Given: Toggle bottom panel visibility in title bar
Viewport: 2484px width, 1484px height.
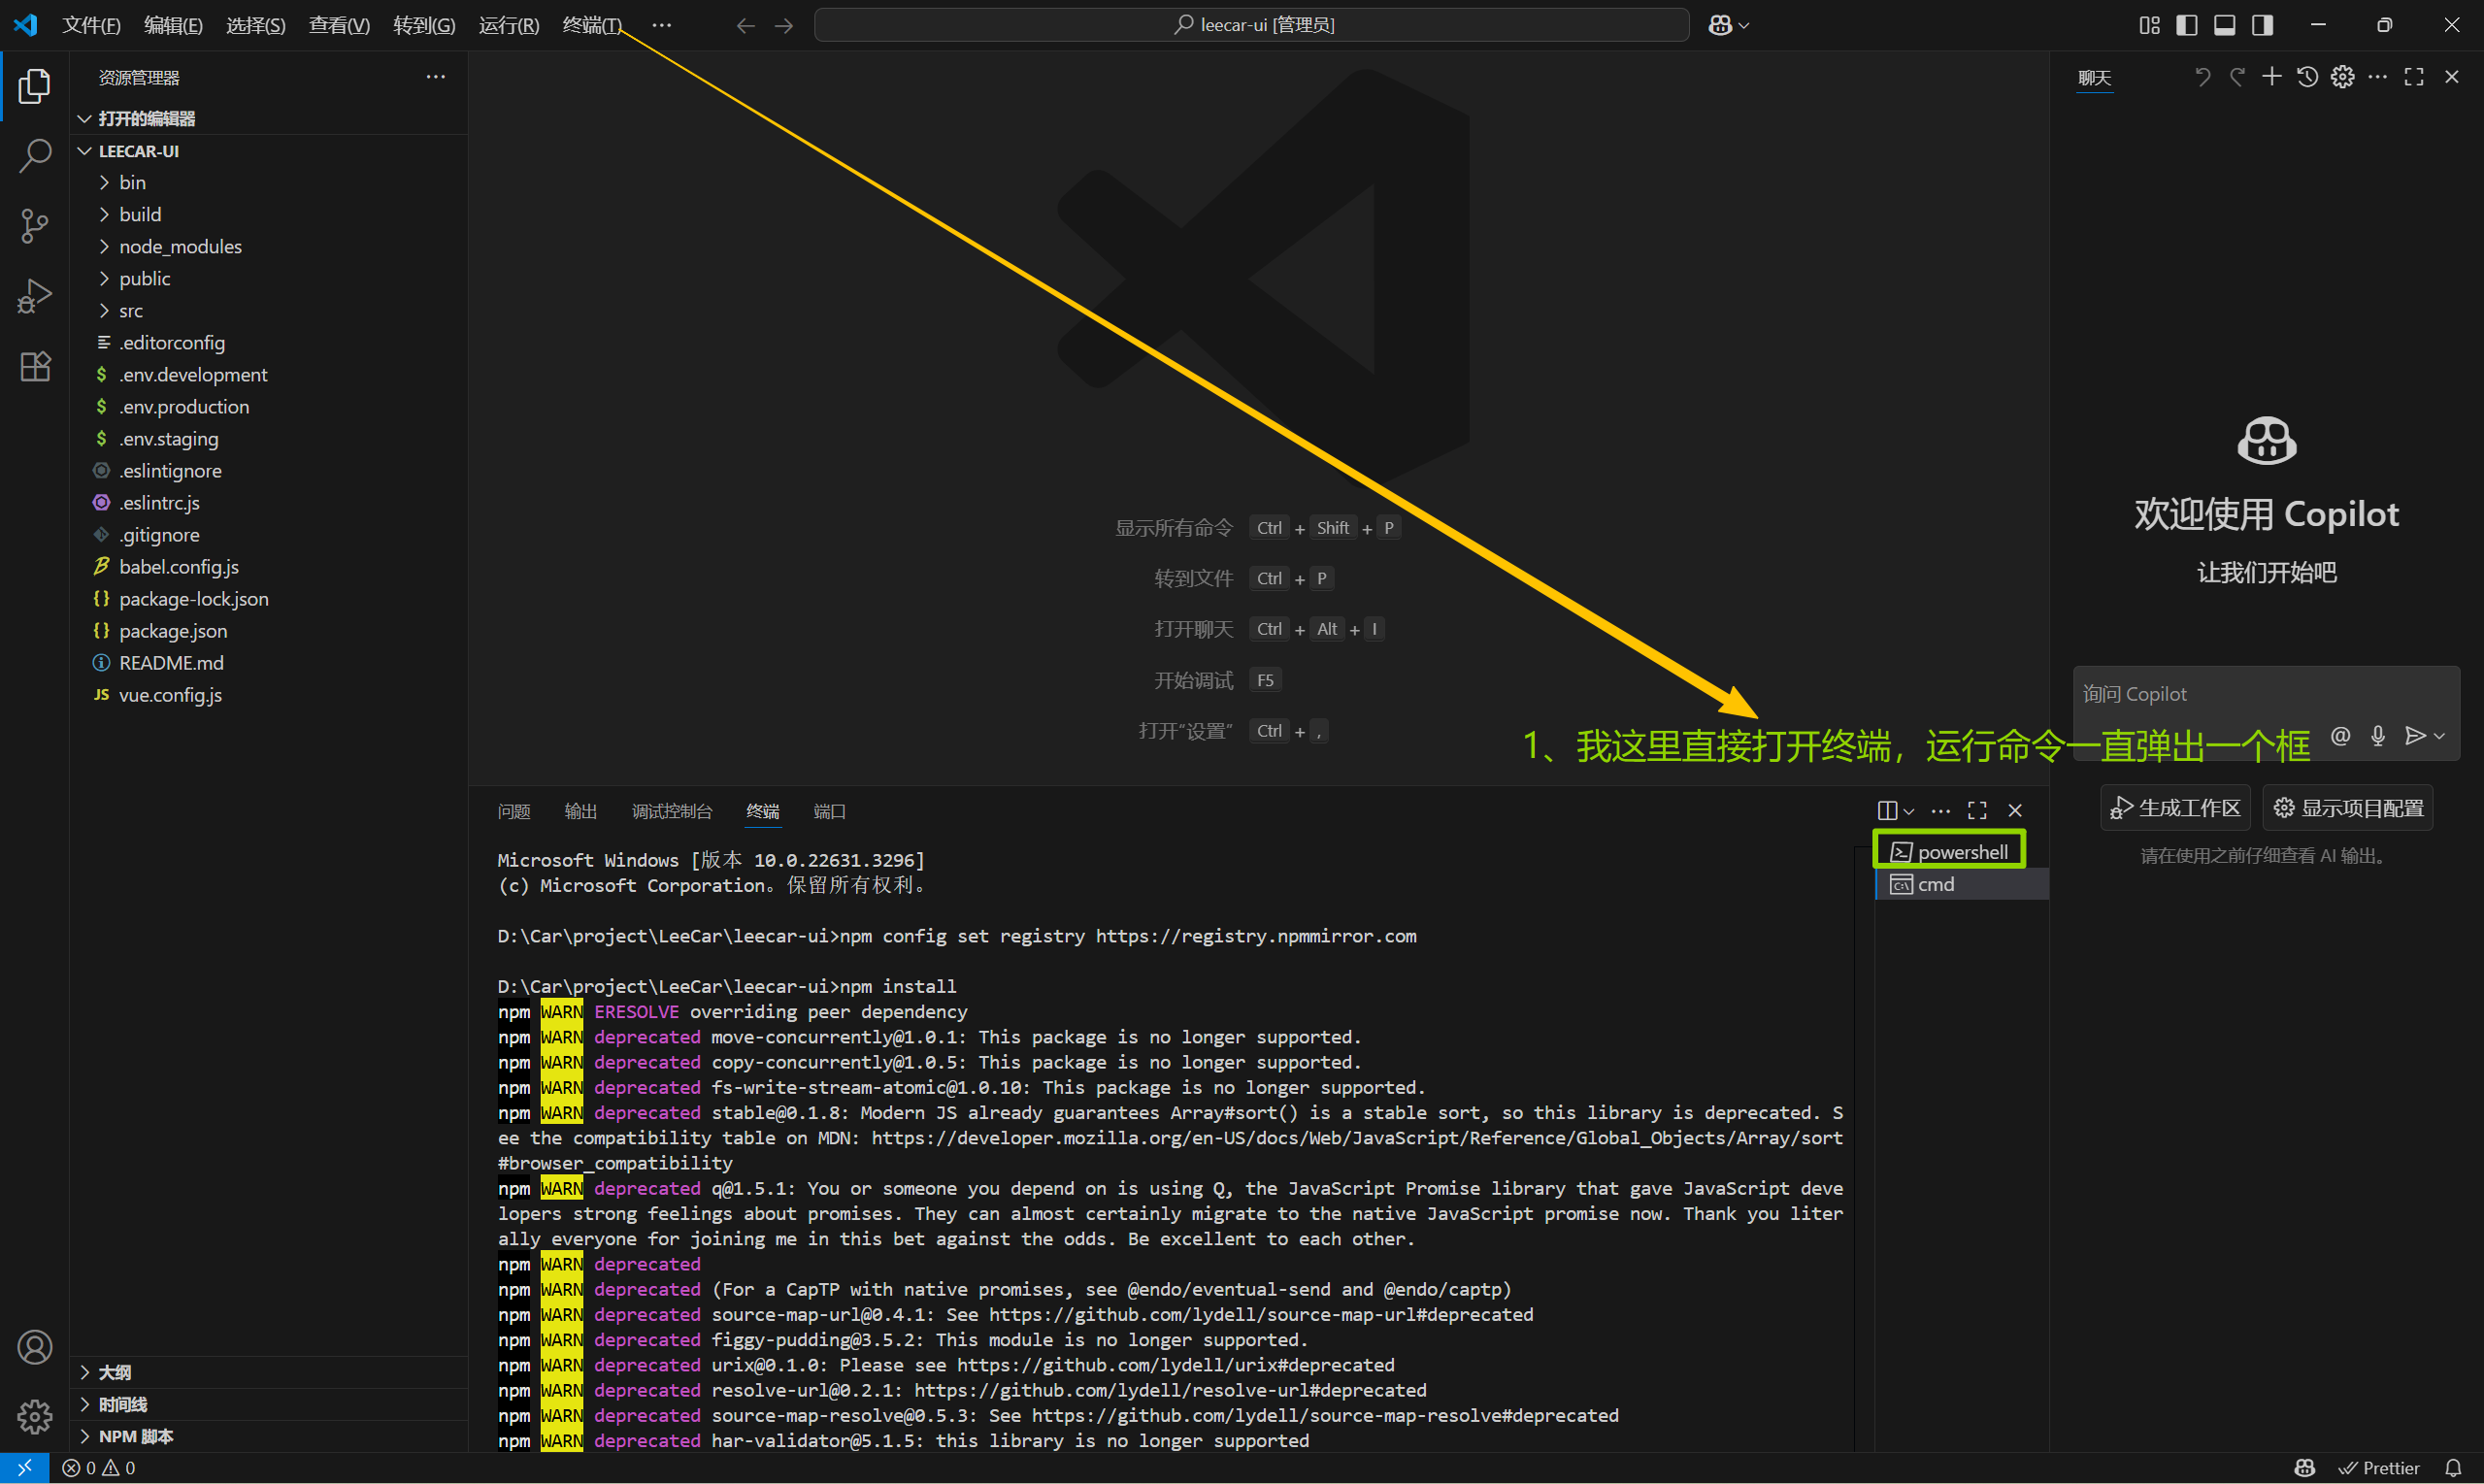Looking at the screenshot, I should [2224, 25].
